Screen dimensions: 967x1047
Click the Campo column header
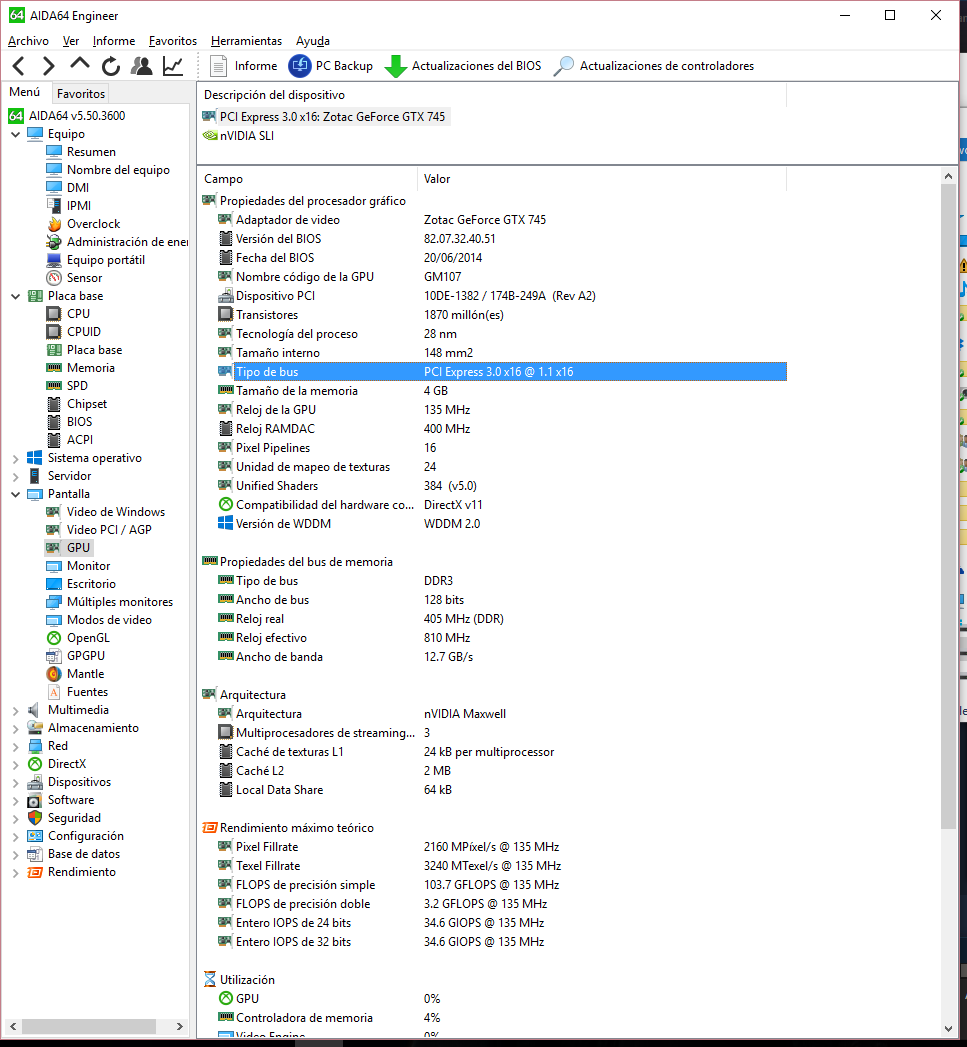pos(308,179)
